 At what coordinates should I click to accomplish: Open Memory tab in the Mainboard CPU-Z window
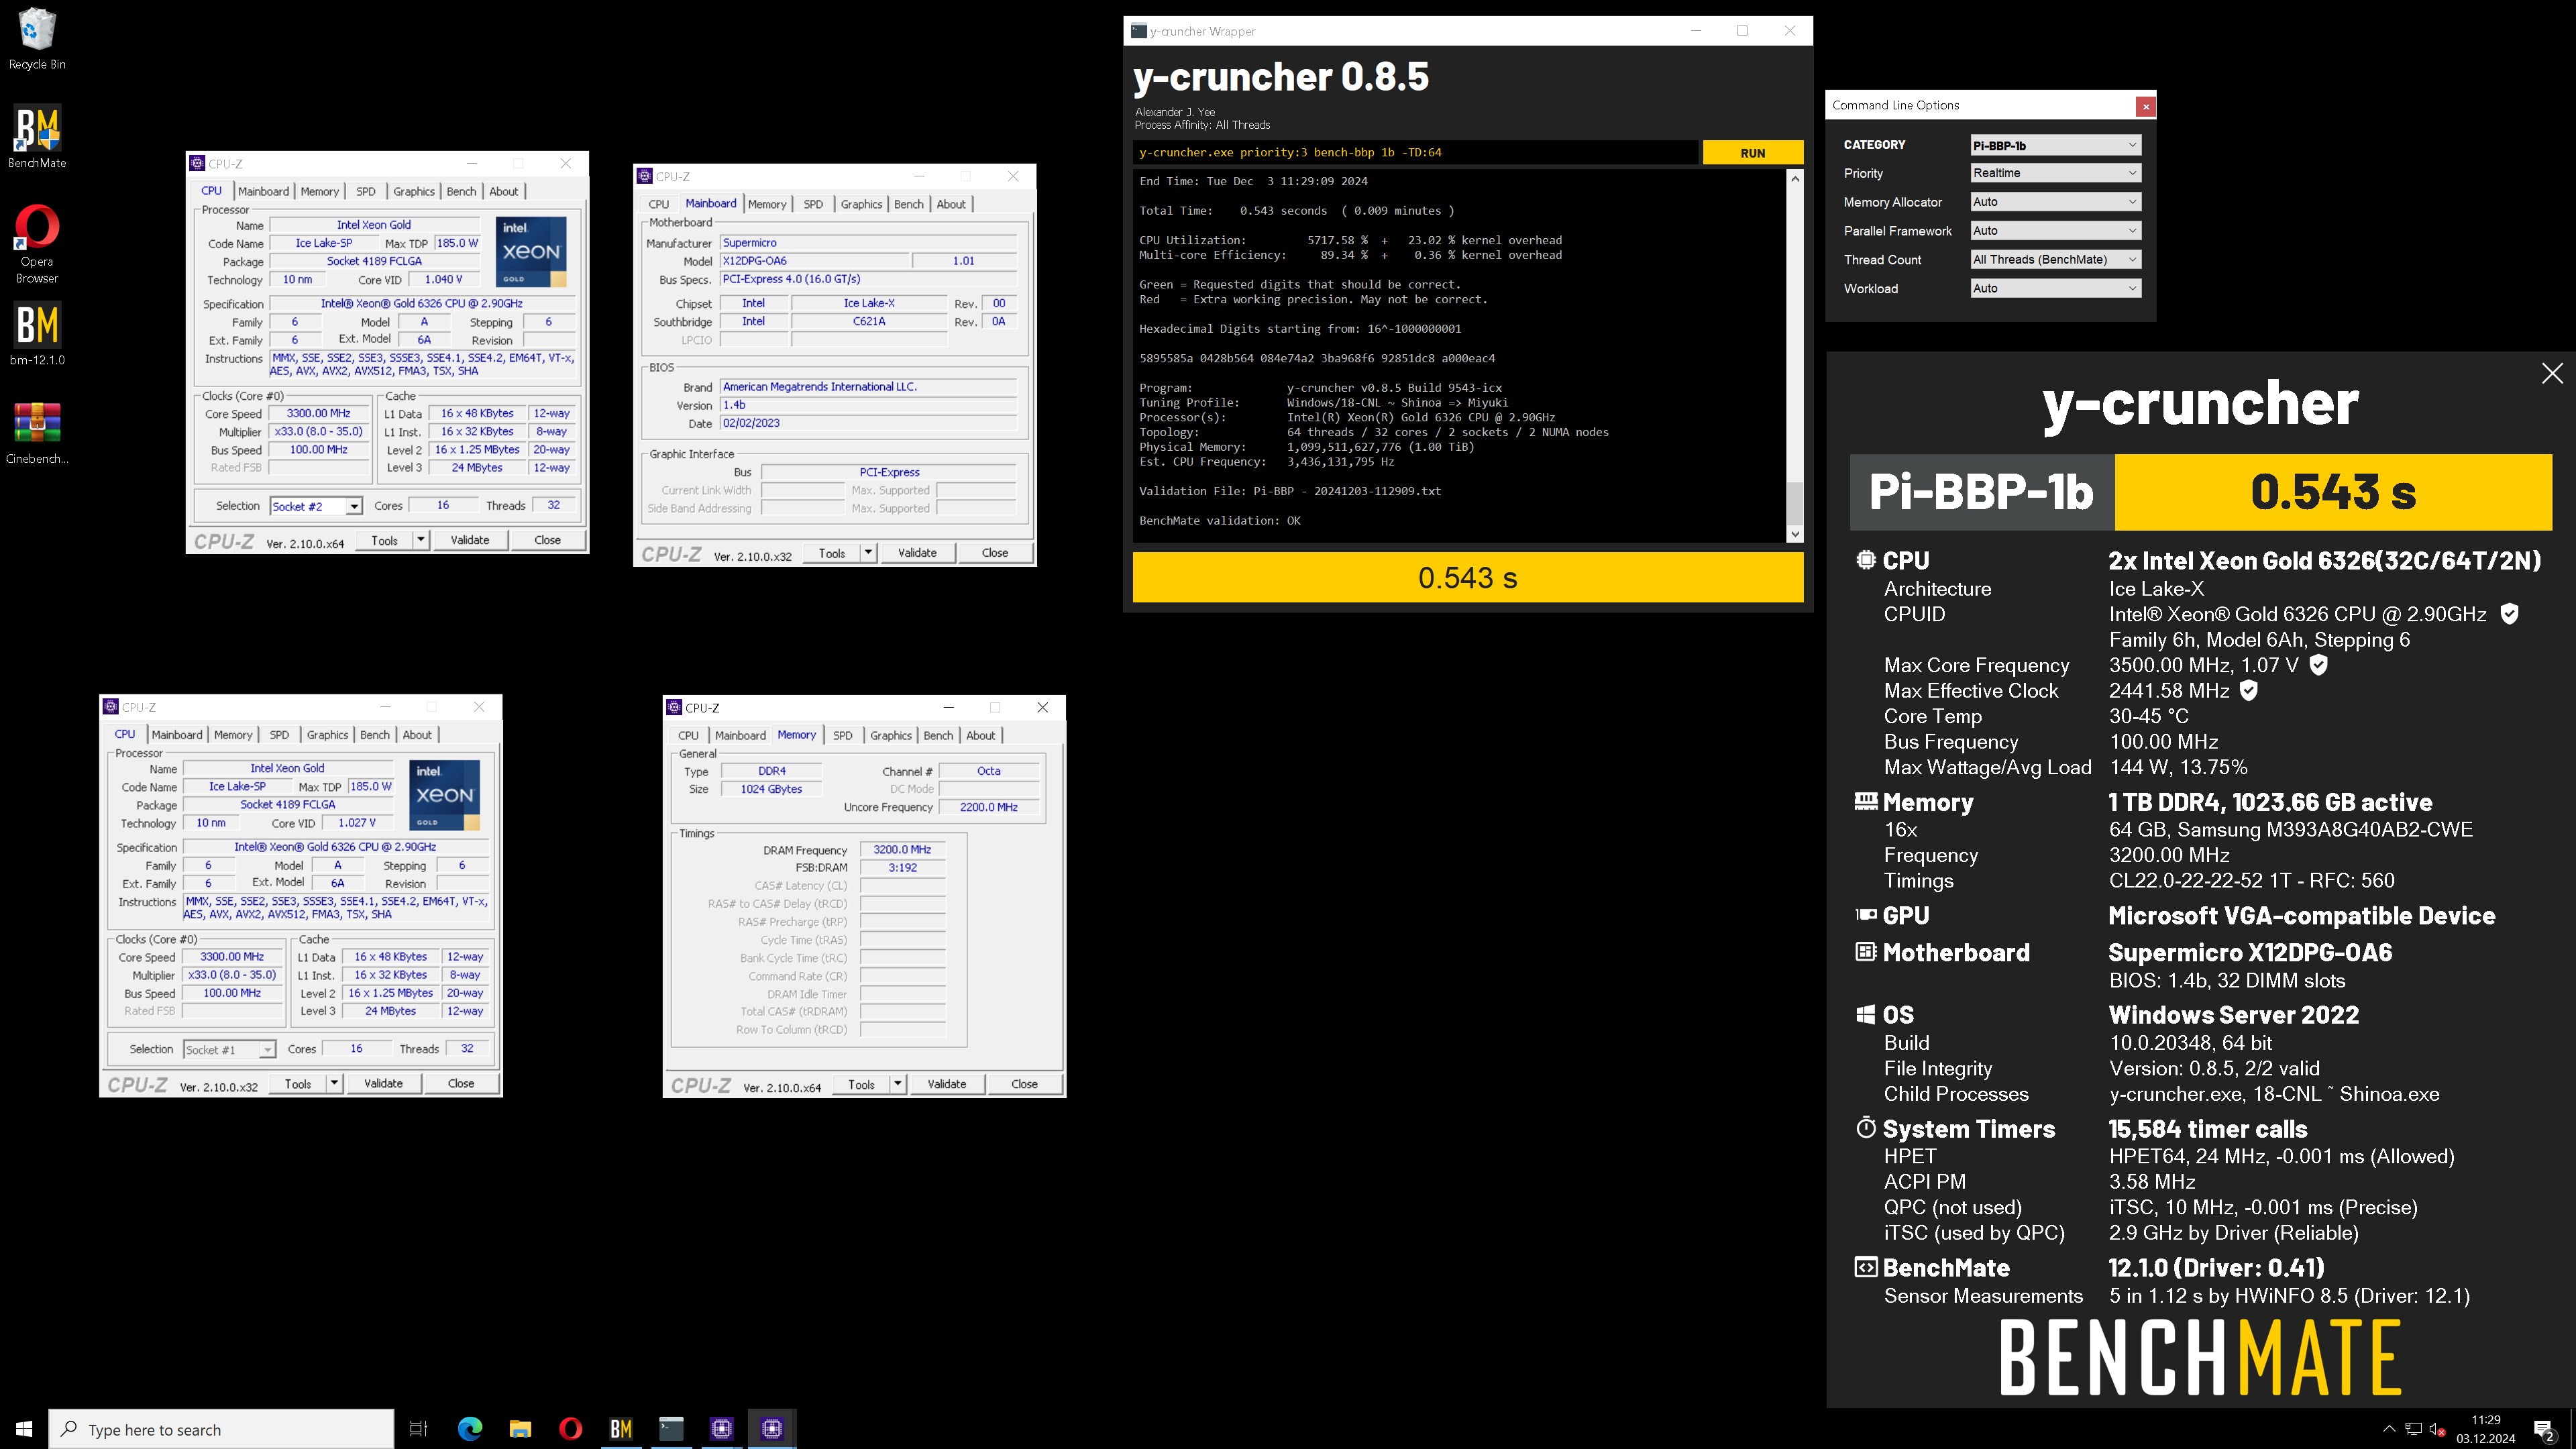tap(767, 204)
